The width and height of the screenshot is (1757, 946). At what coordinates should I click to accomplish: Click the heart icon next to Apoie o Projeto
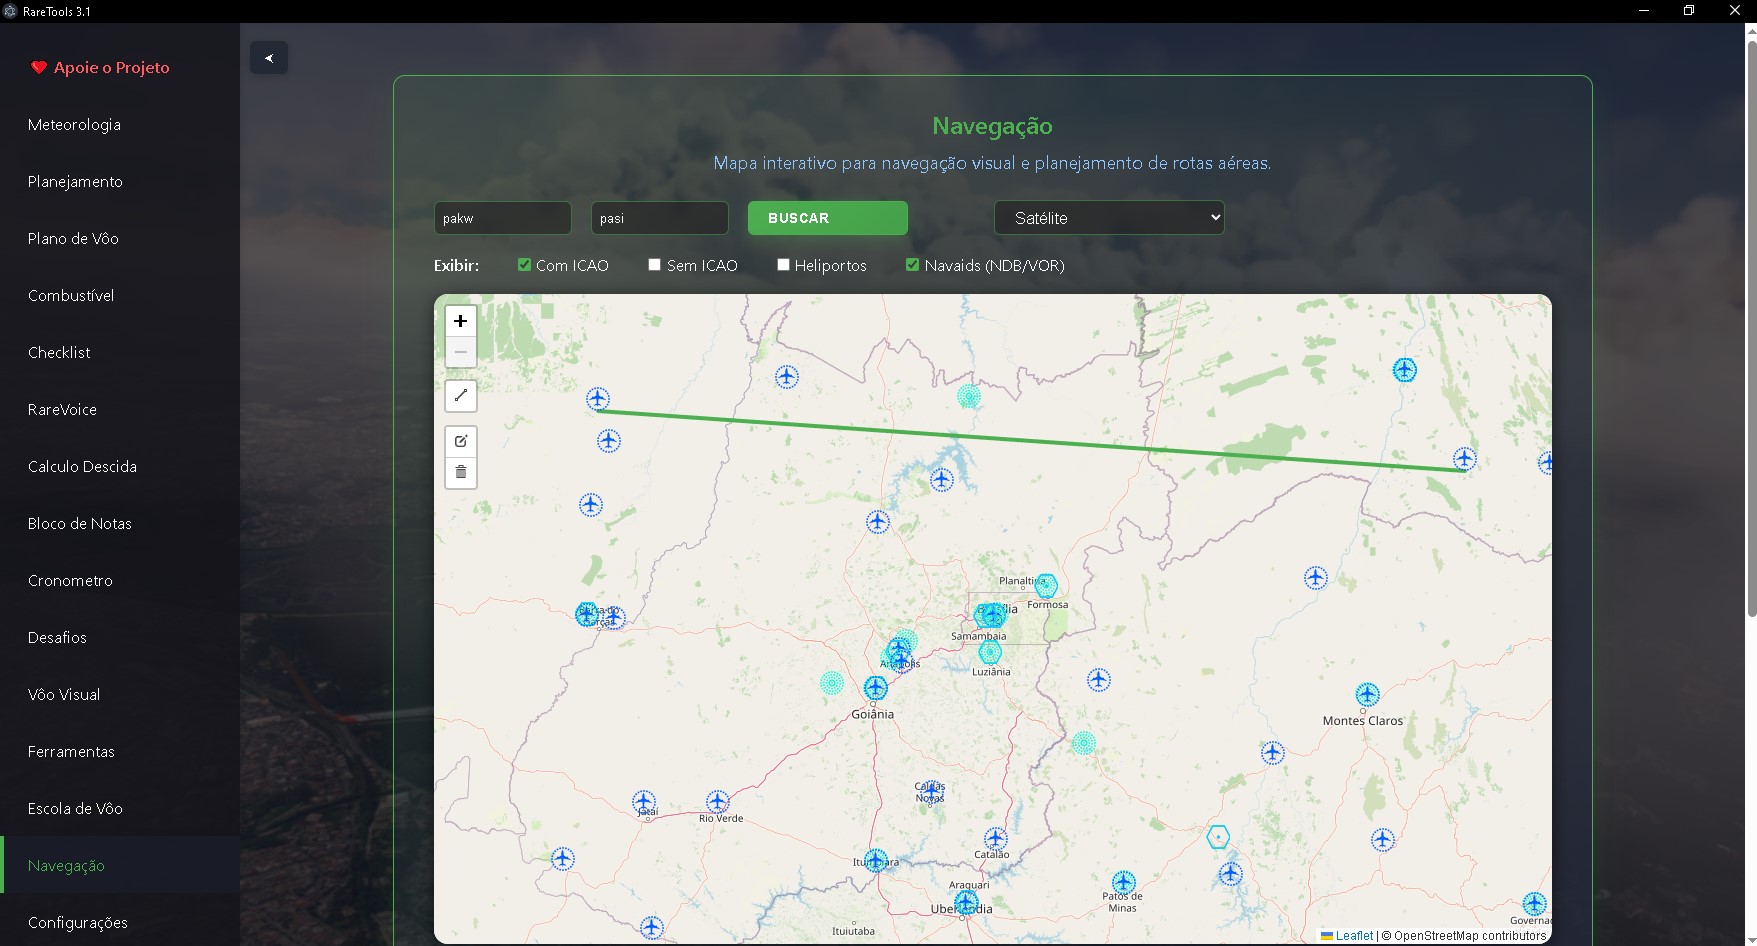[x=38, y=67]
